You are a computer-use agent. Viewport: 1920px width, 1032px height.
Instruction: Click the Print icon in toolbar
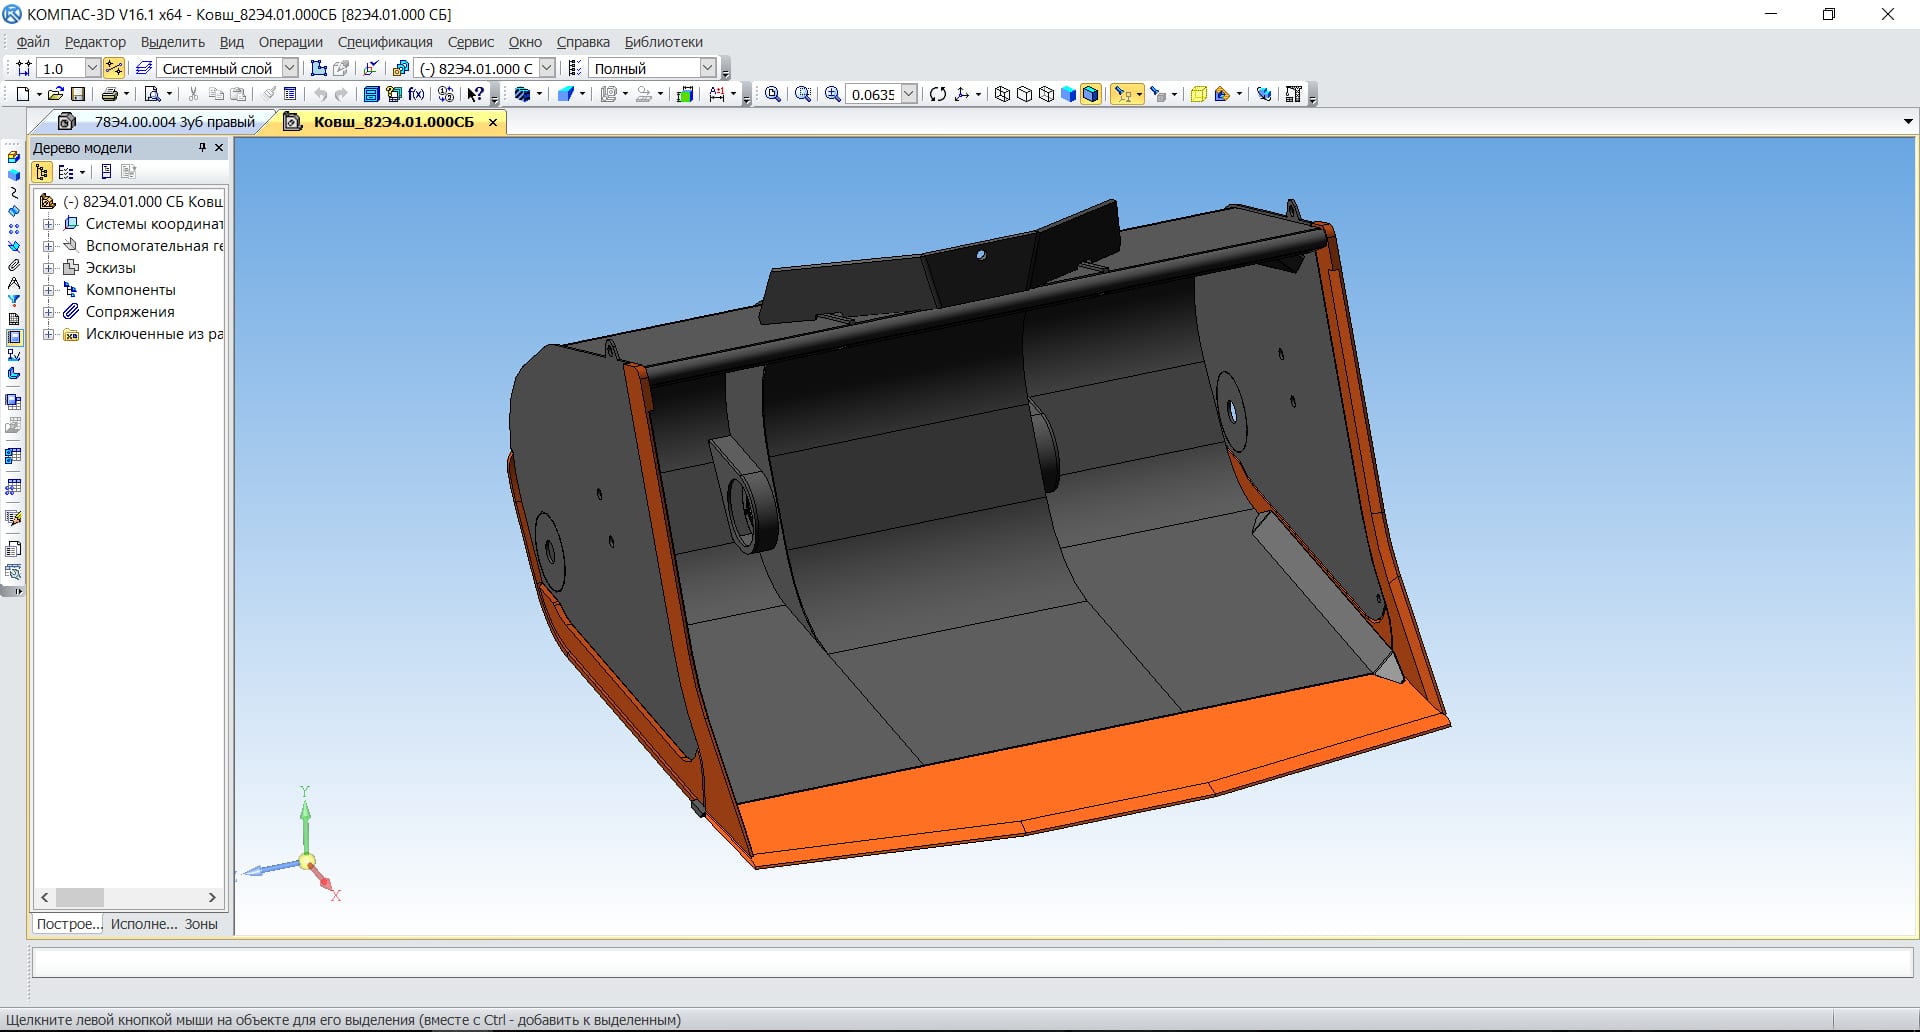pos(110,94)
